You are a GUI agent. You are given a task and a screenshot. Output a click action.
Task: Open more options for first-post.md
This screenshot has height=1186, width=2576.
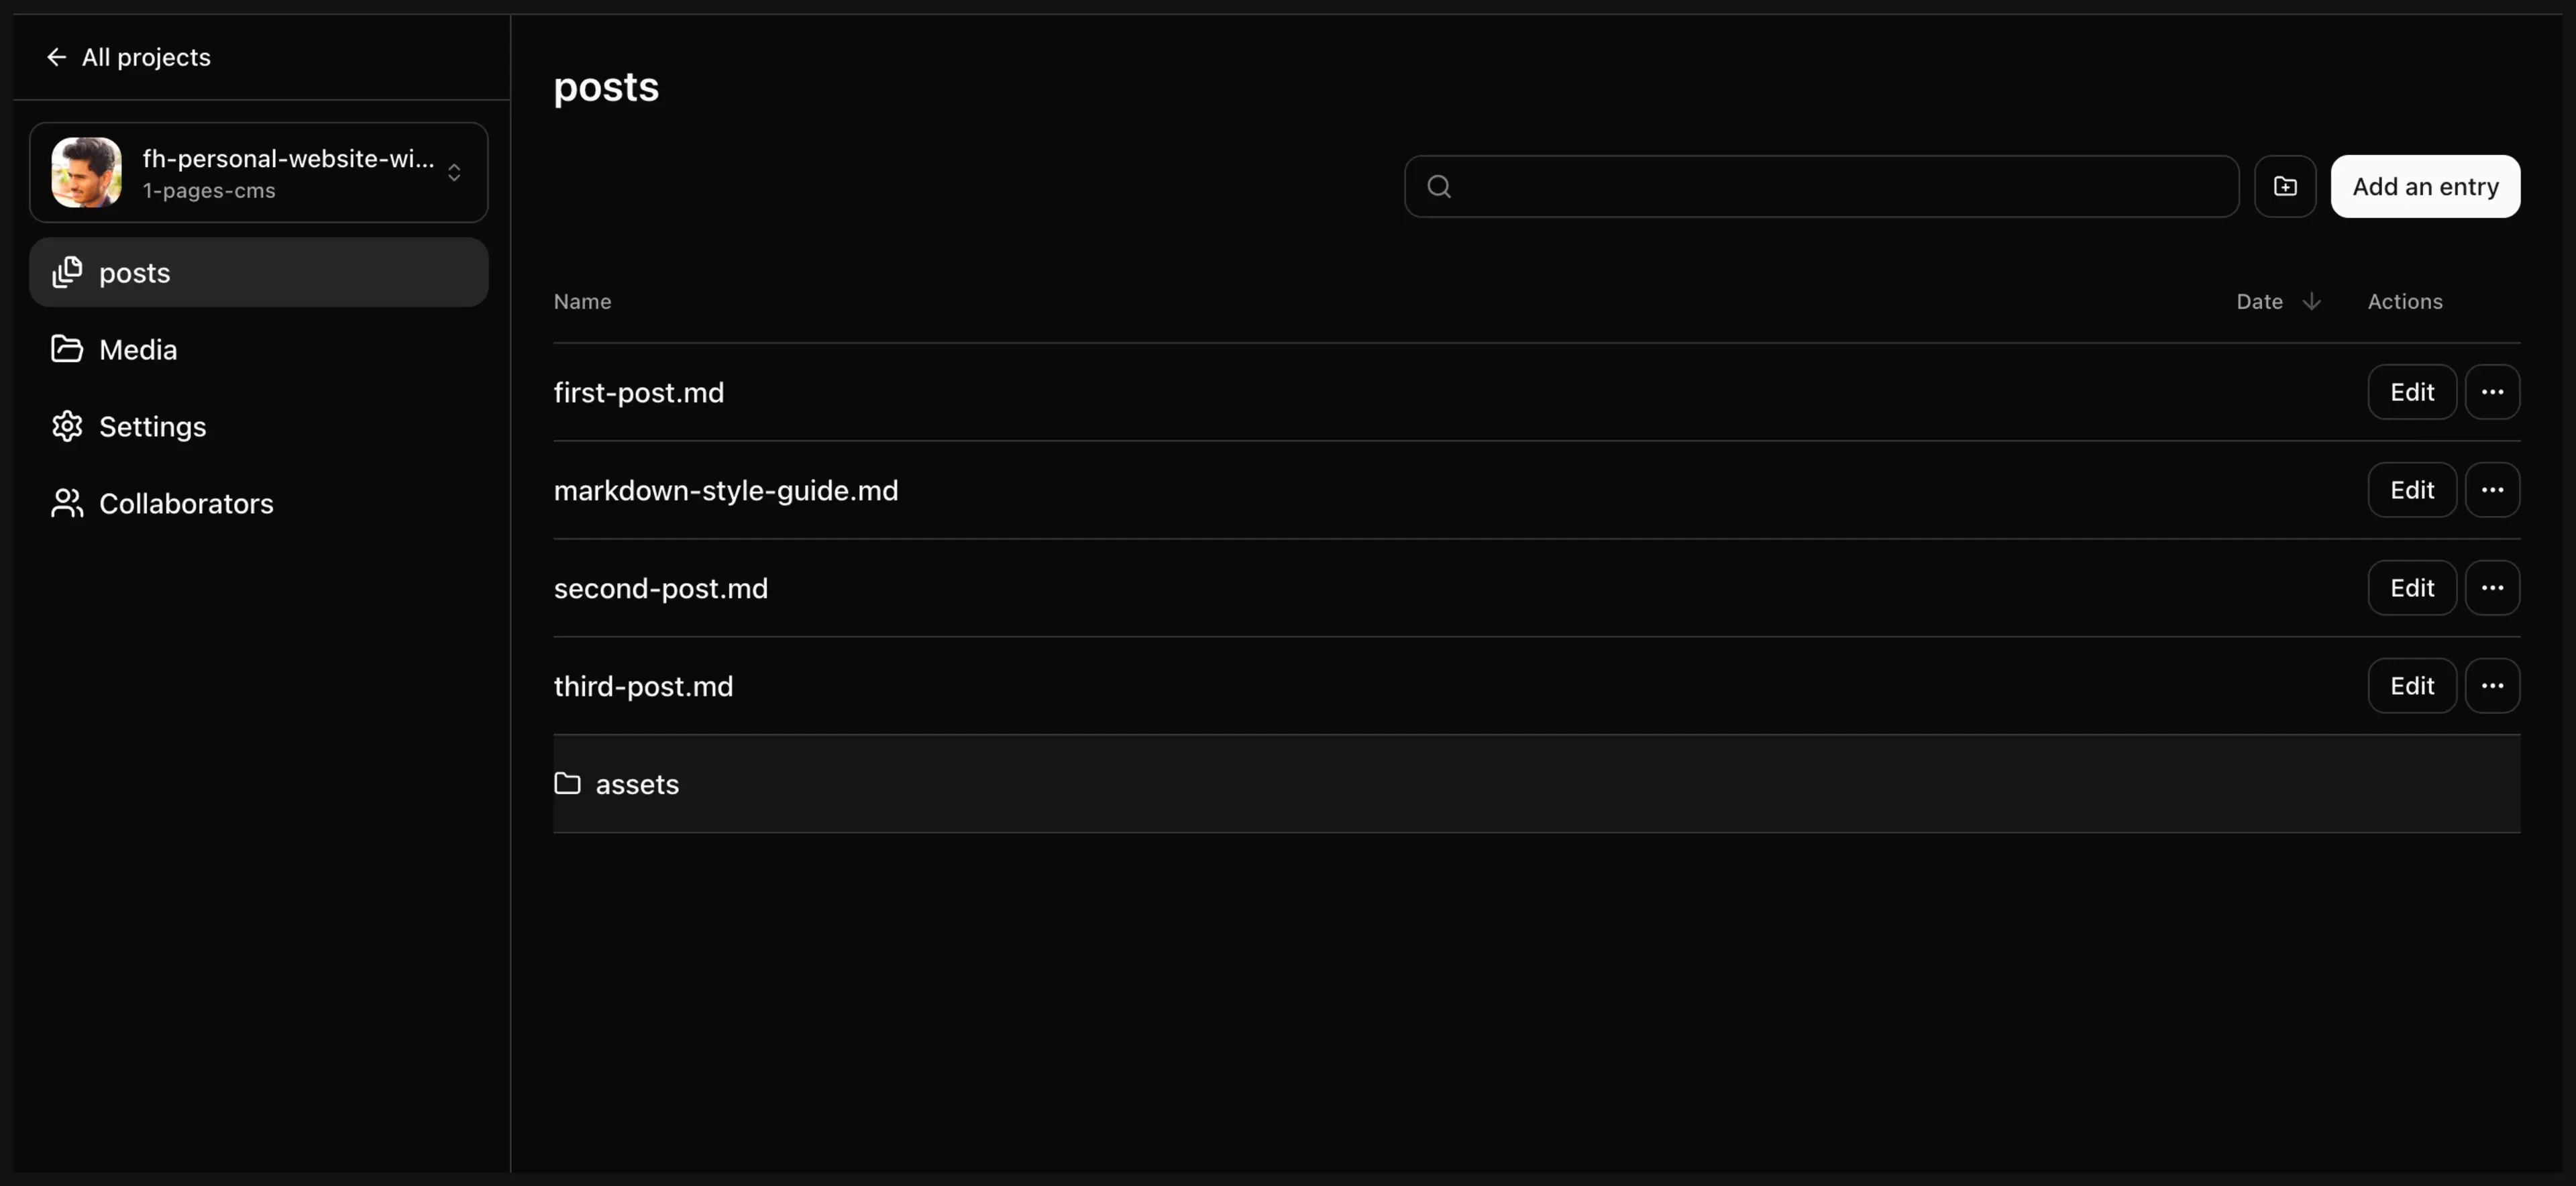2492,392
